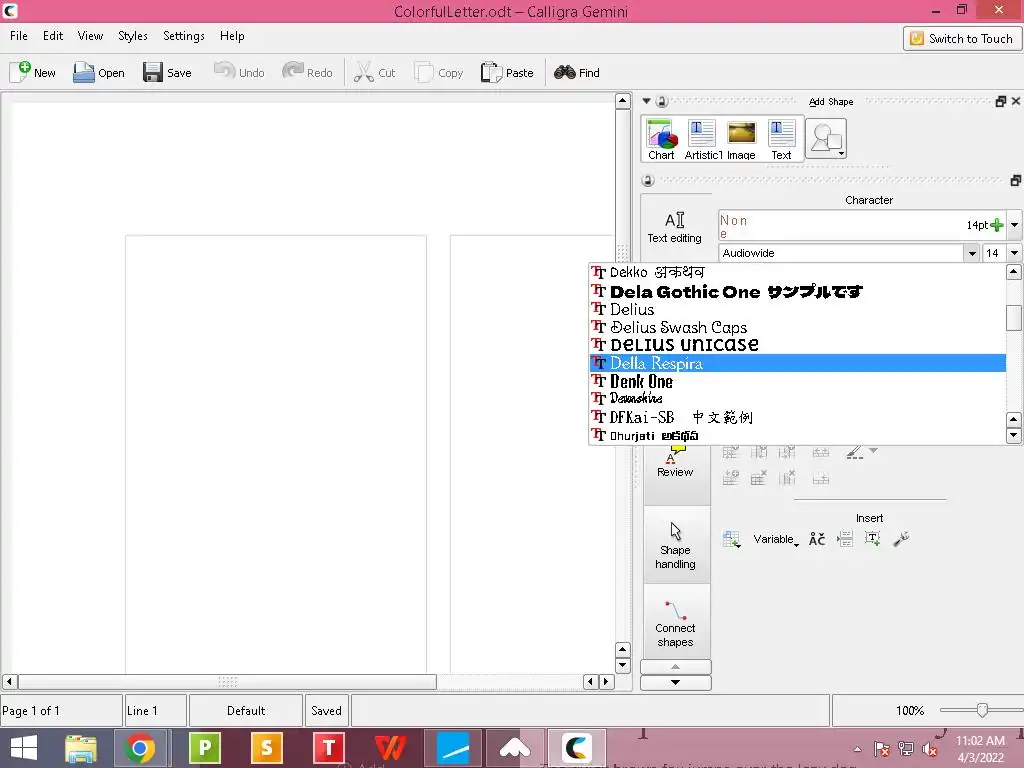The height and width of the screenshot is (768, 1024).
Task: Open the File menu
Action: pyautogui.click(x=19, y=36)
